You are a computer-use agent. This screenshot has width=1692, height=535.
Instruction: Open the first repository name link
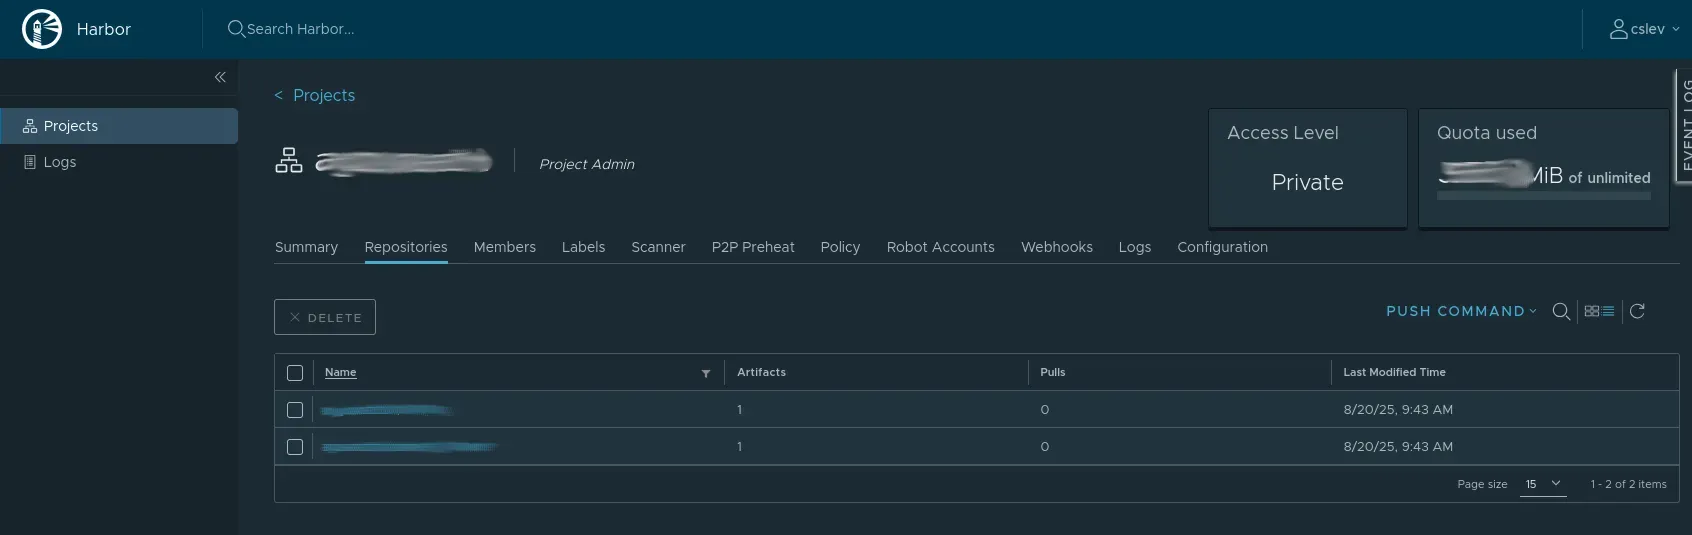(386, 410)
